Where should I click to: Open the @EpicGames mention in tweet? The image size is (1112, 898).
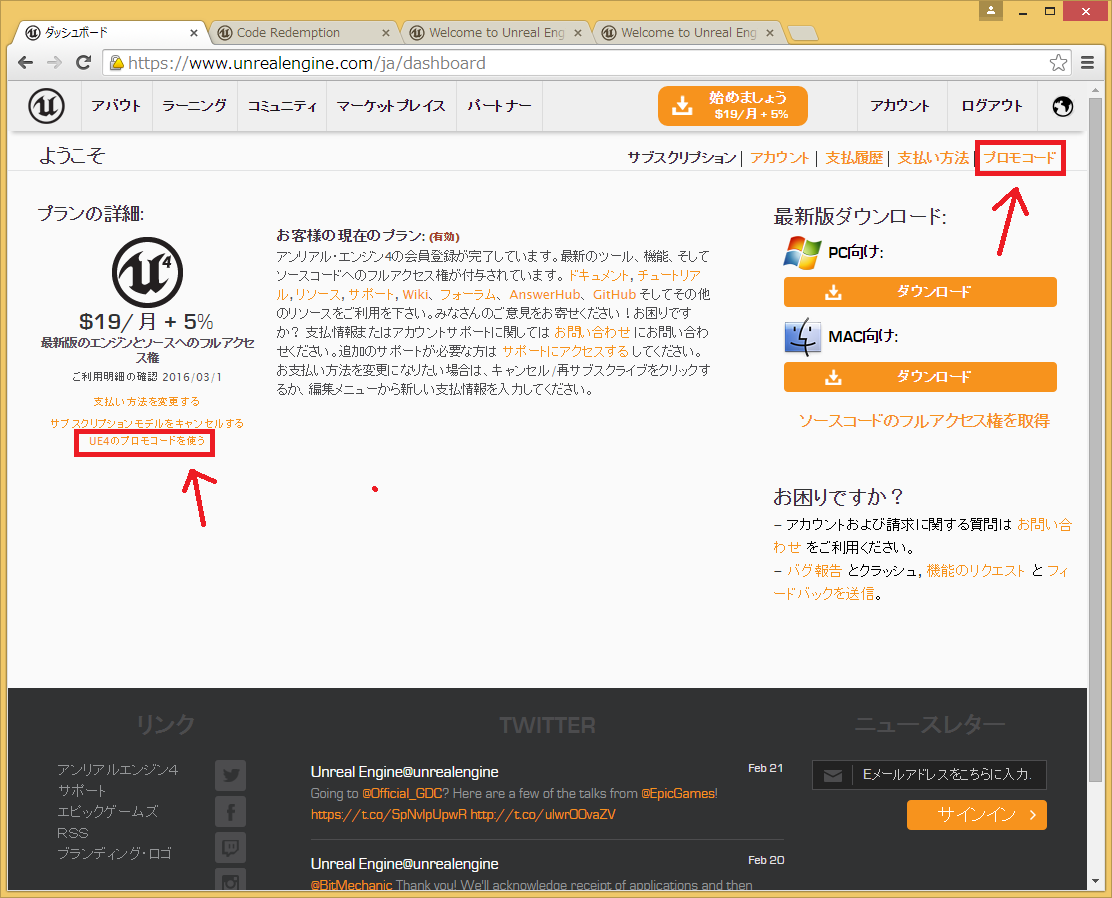point(679,794)
